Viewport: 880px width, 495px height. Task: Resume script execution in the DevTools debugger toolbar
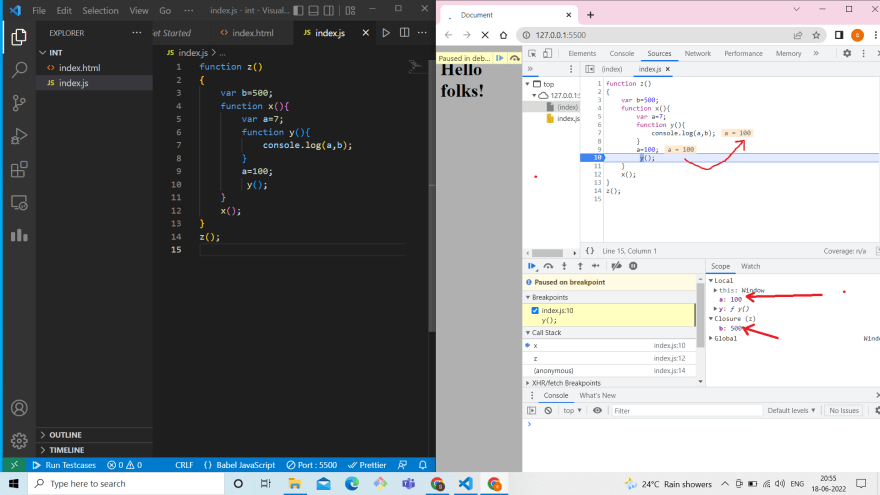click(531, 266)
